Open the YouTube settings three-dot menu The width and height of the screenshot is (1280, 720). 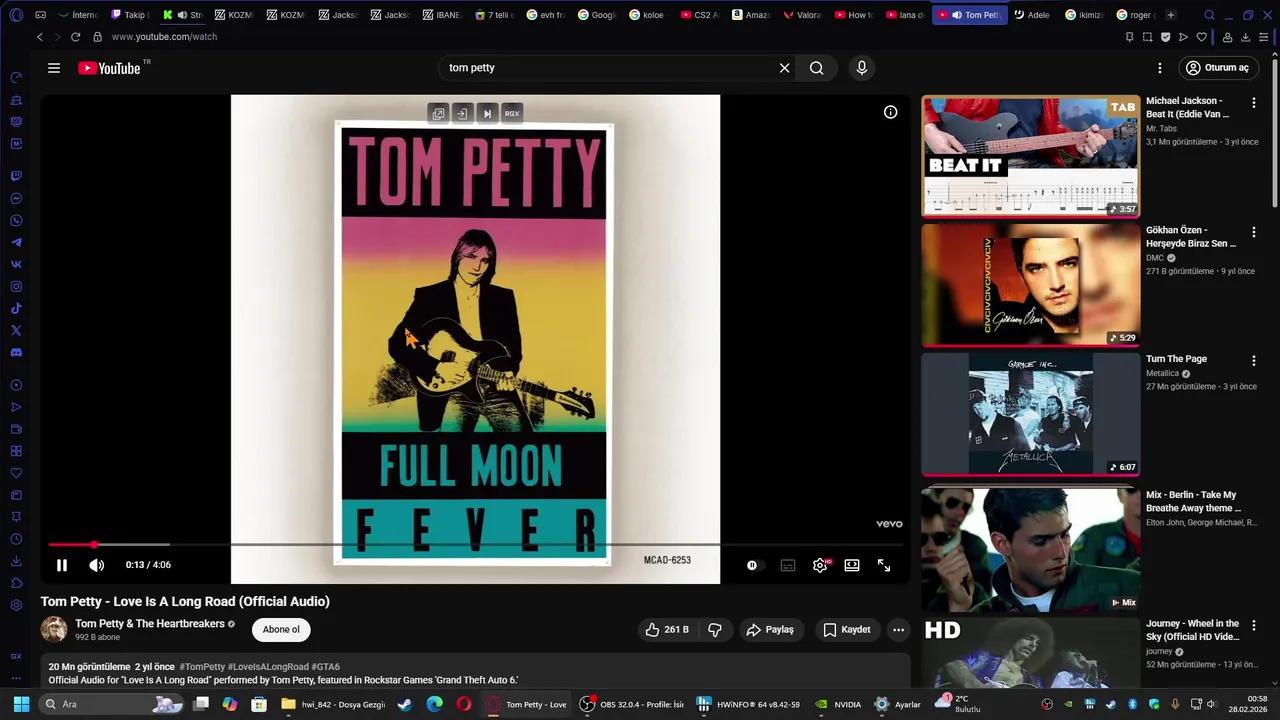point(1160,68)
